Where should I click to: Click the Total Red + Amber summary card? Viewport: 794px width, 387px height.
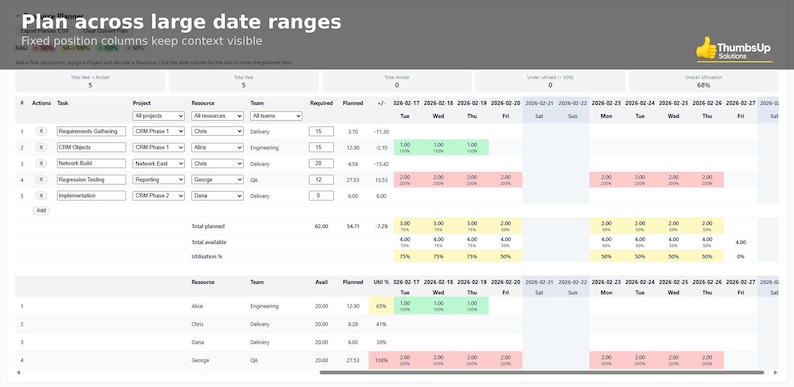pyautogui.click(x=90, y=82)
